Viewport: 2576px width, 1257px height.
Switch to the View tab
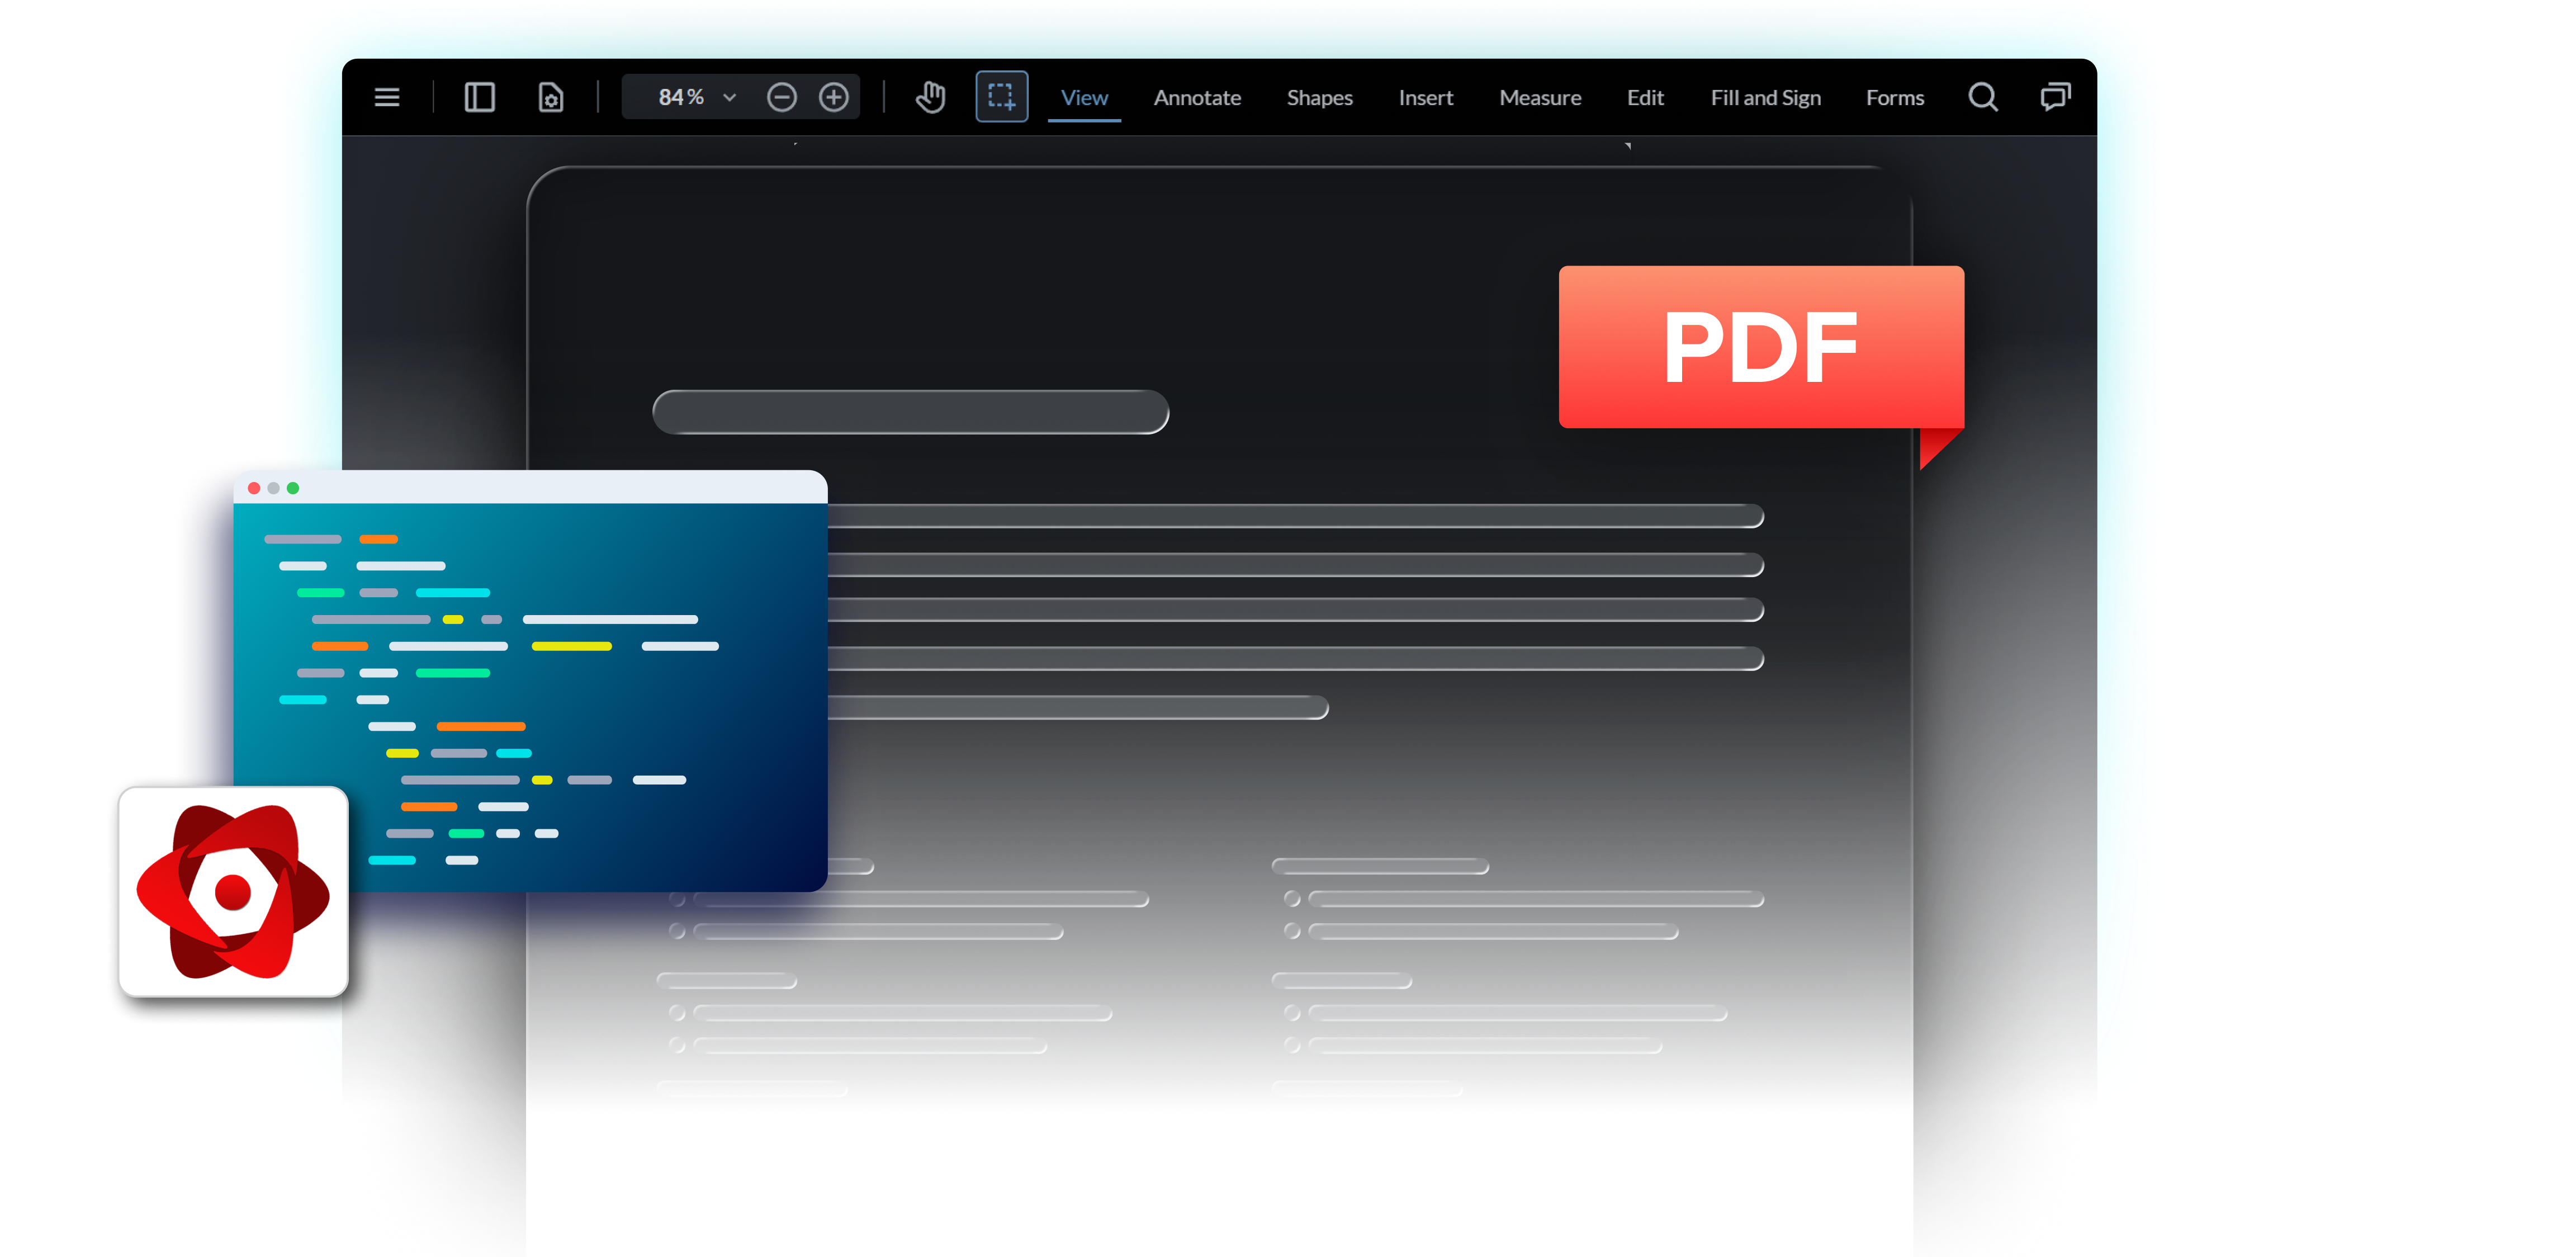coord(1084,97)
